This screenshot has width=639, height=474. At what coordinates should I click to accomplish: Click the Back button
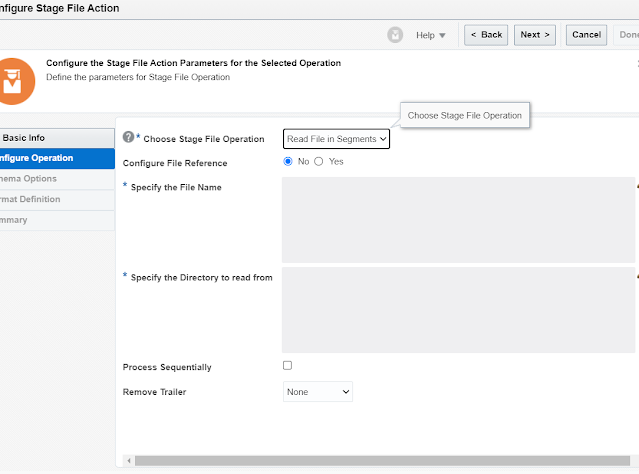click(x=486, y=35)
